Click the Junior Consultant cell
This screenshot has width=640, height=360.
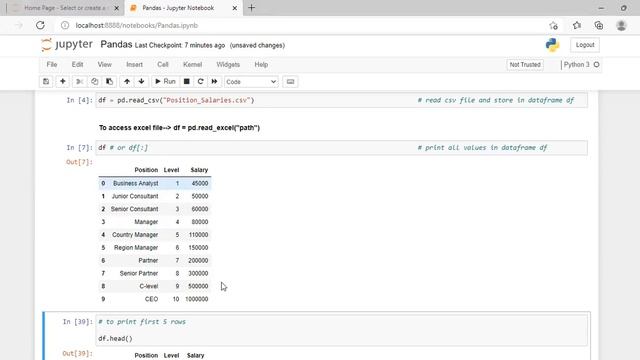[135, 196]
